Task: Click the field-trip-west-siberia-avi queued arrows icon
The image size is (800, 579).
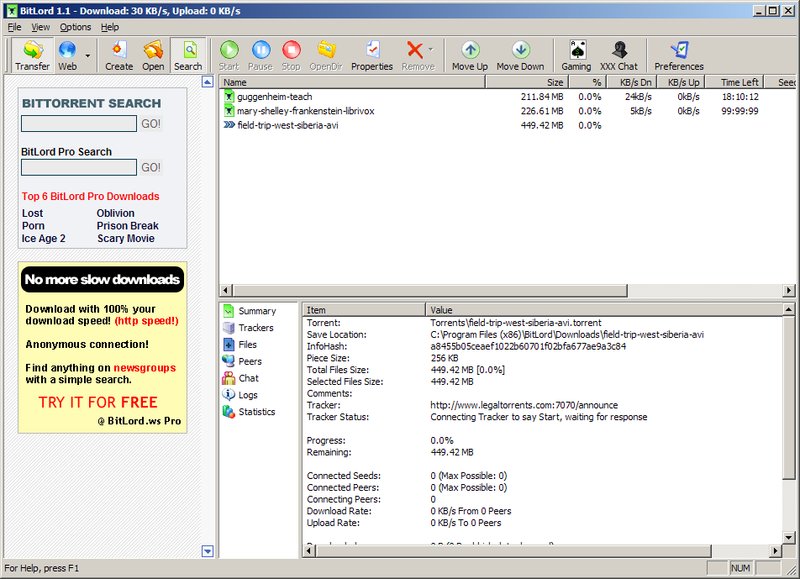Action: (x=229, y=125)
